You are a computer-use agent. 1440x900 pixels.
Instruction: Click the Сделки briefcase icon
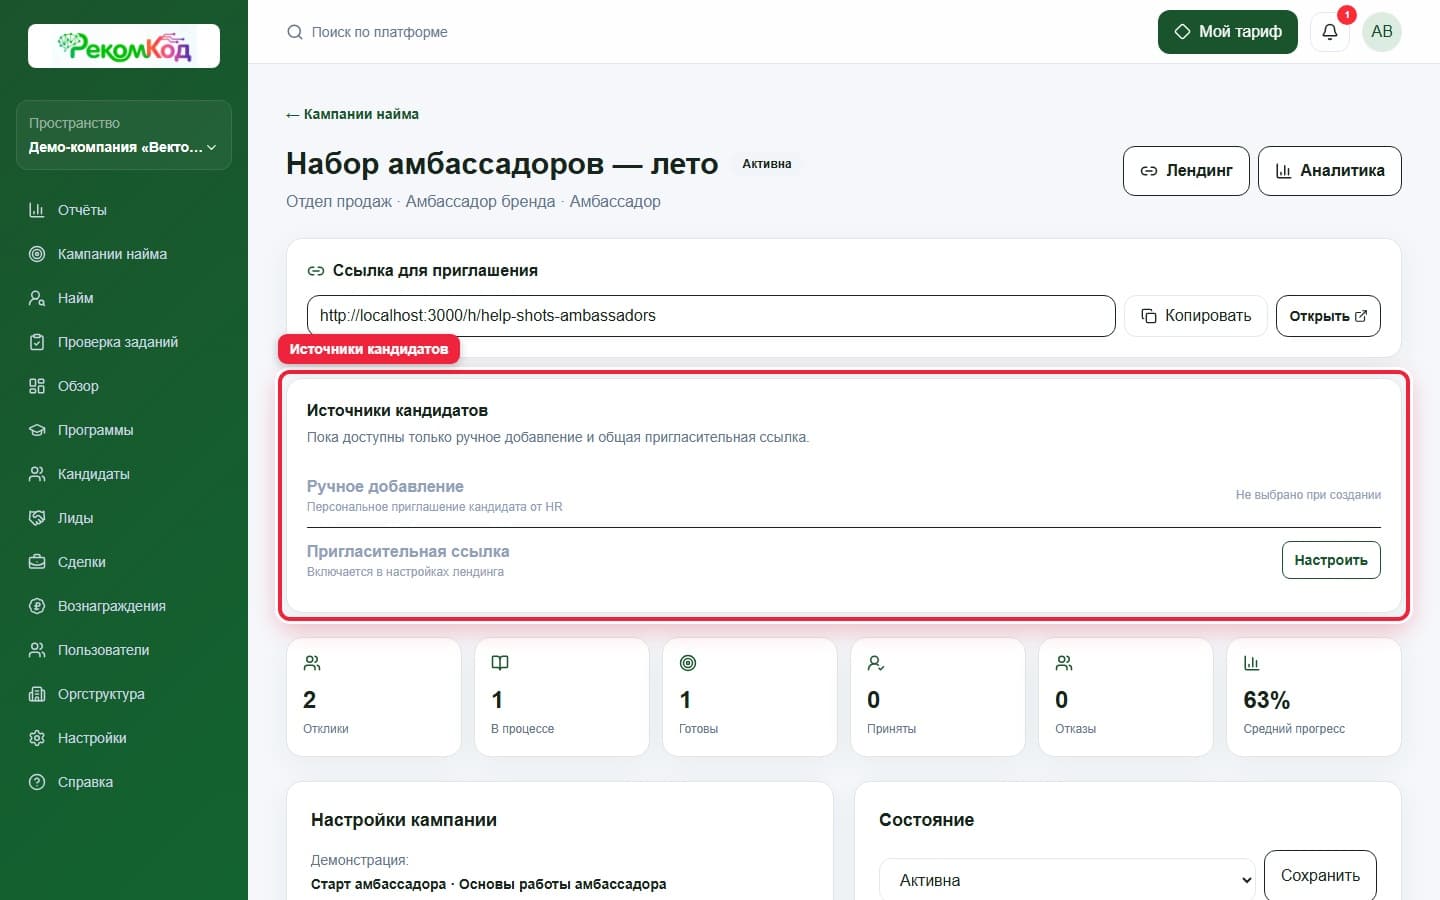click(37, 562)
